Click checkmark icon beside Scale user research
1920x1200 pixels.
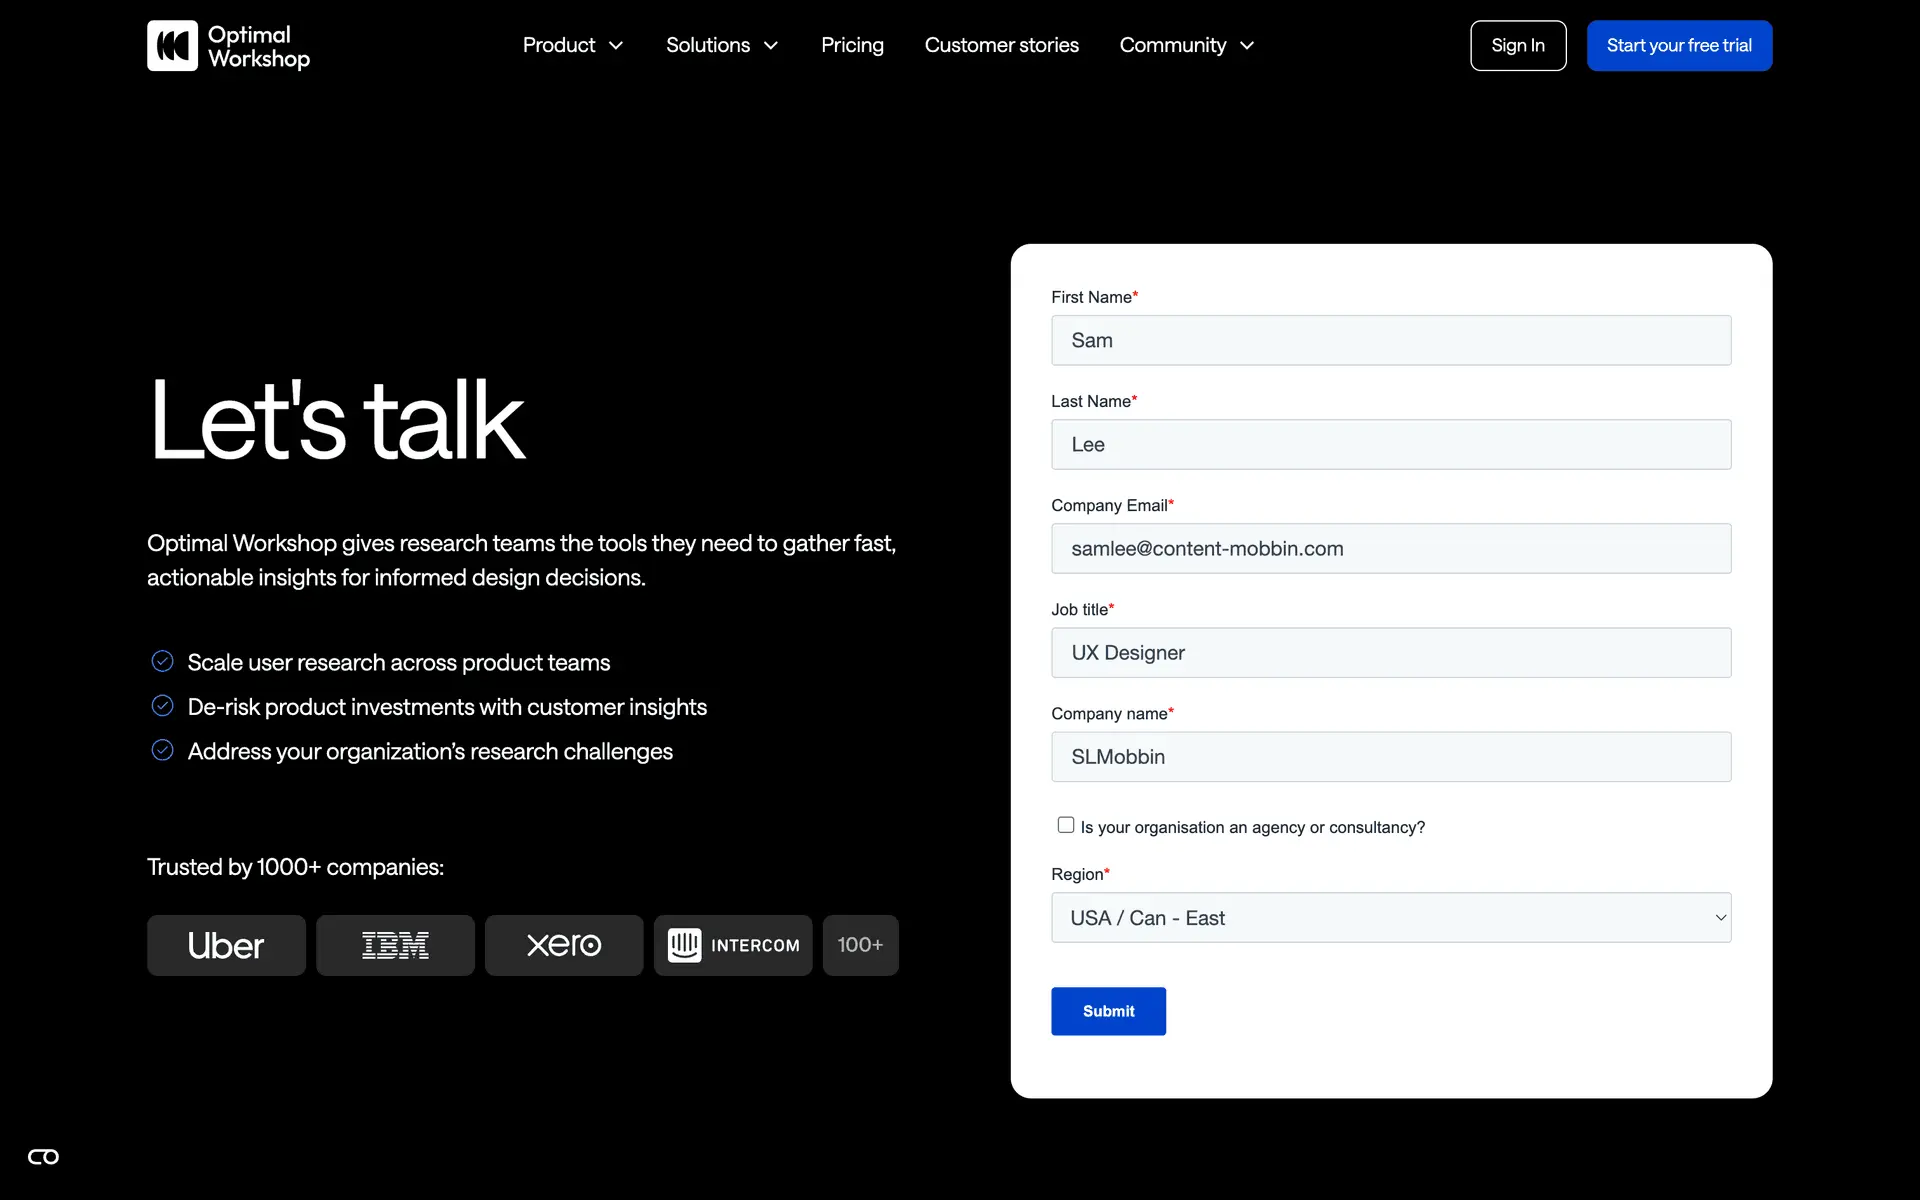click(162, 661)
